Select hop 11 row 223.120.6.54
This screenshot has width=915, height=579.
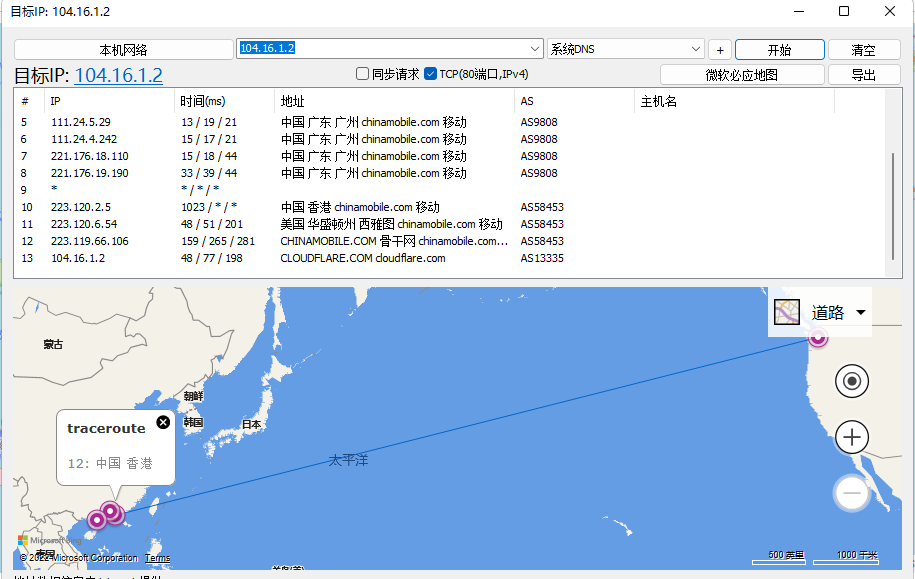449,224
